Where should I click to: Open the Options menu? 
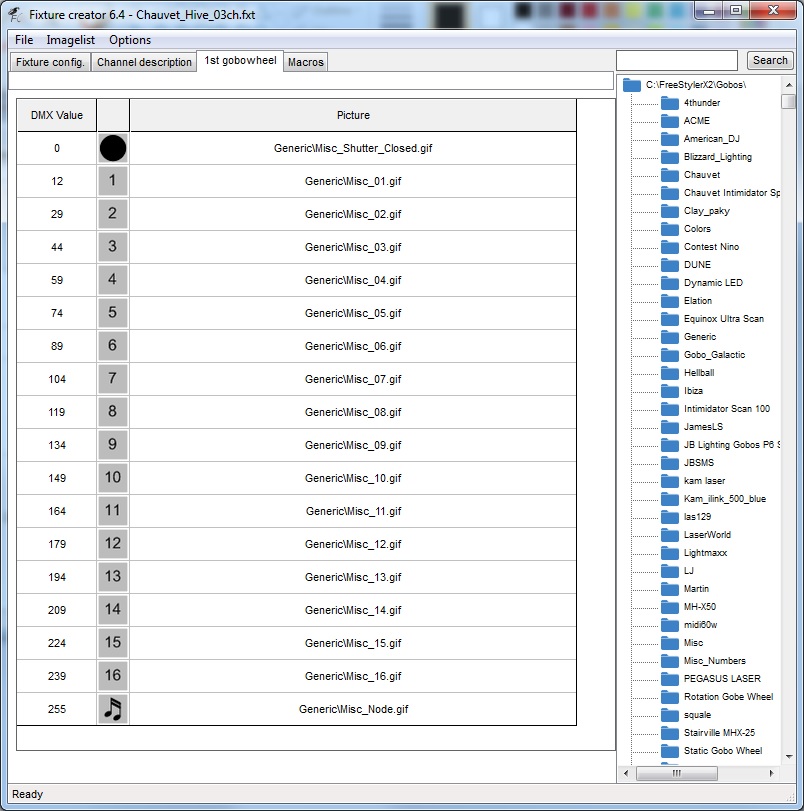point(130,40)
